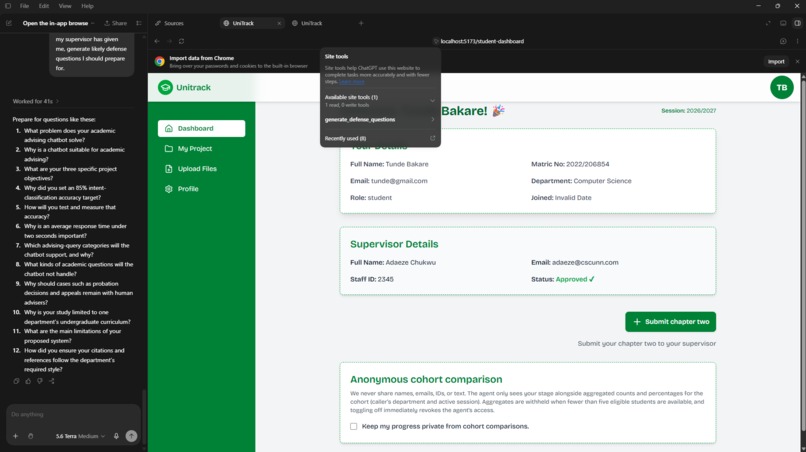Click the Import button
This screenshot has height=452, width=806.
(x=776, y=62)
